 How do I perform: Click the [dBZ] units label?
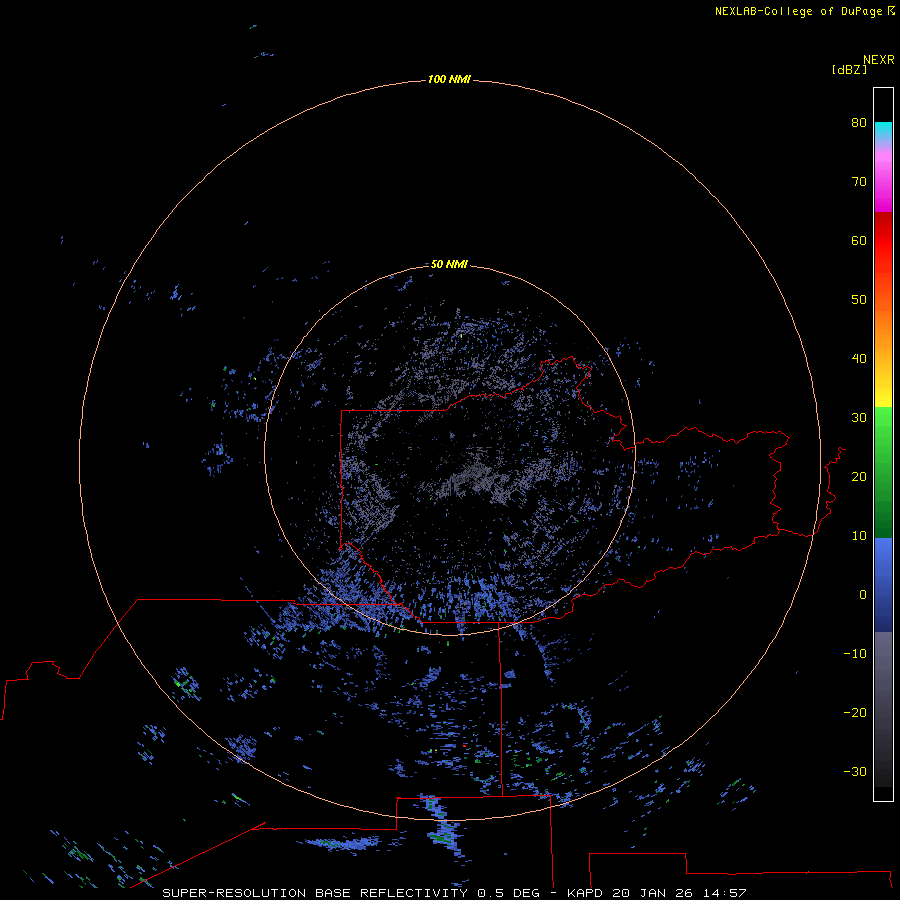(x=849, y=69)
